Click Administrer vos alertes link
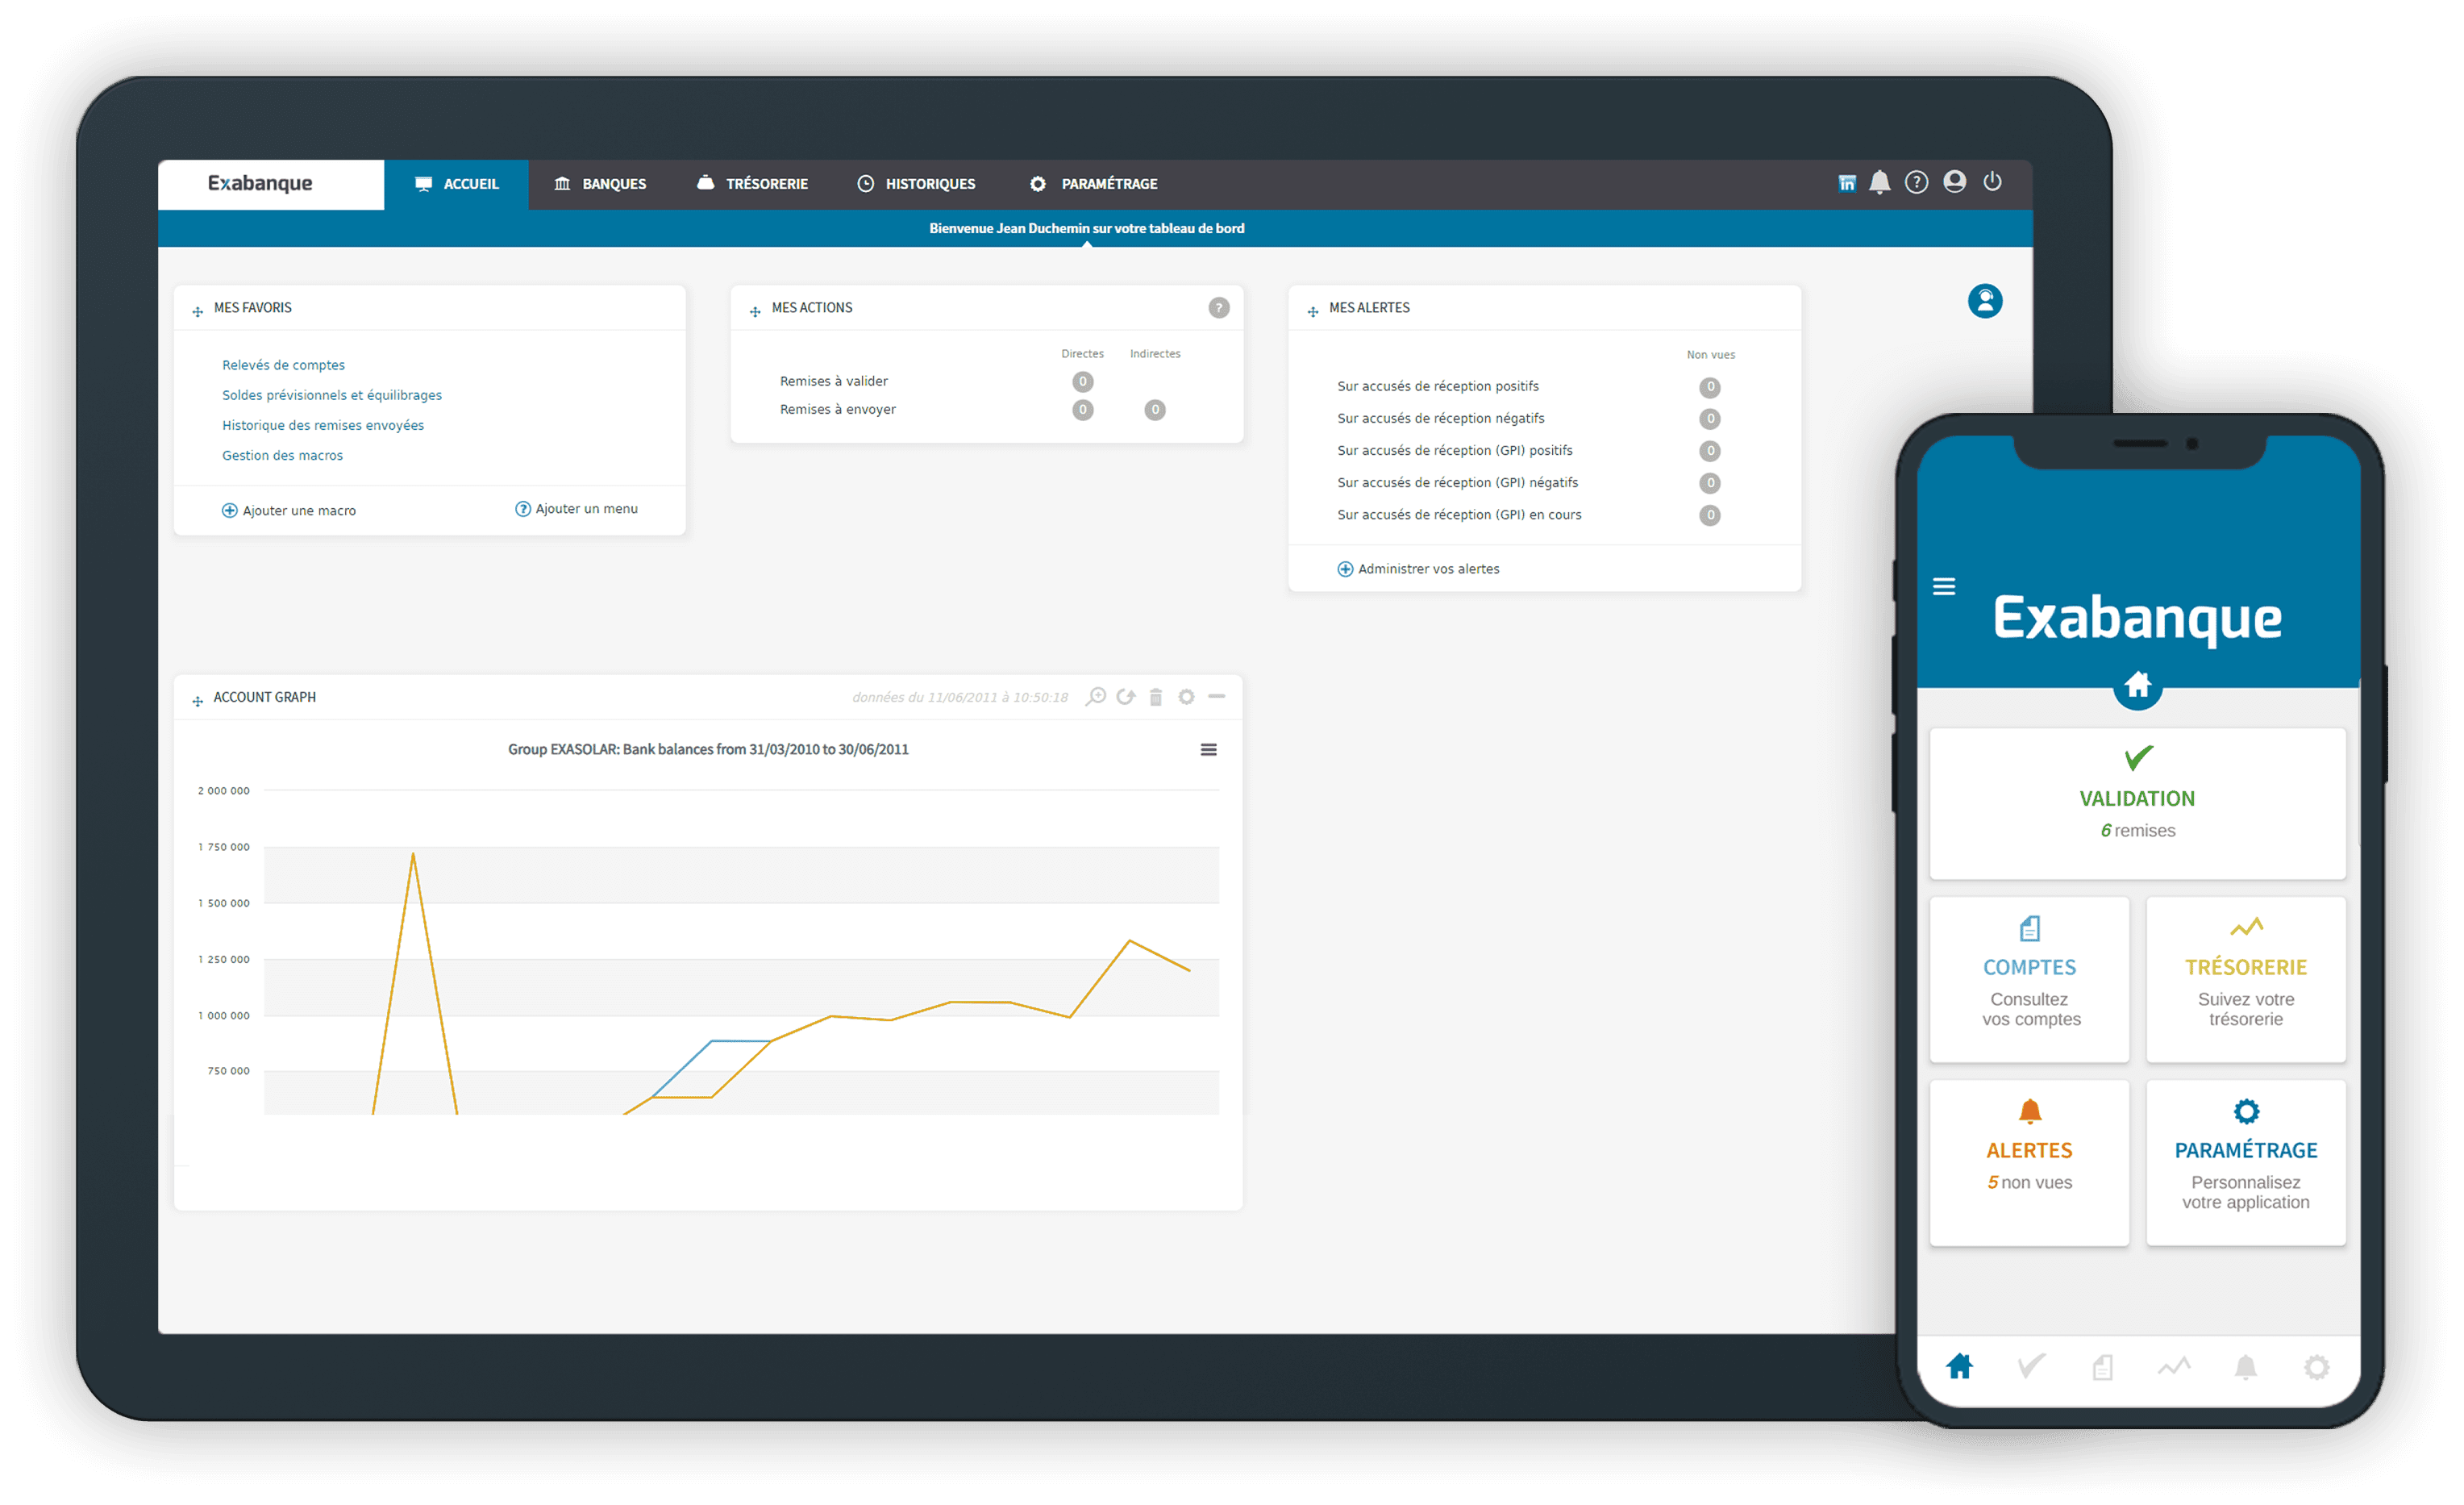Viewport: 2464px width, 1505px height. tap(1418, 569)
